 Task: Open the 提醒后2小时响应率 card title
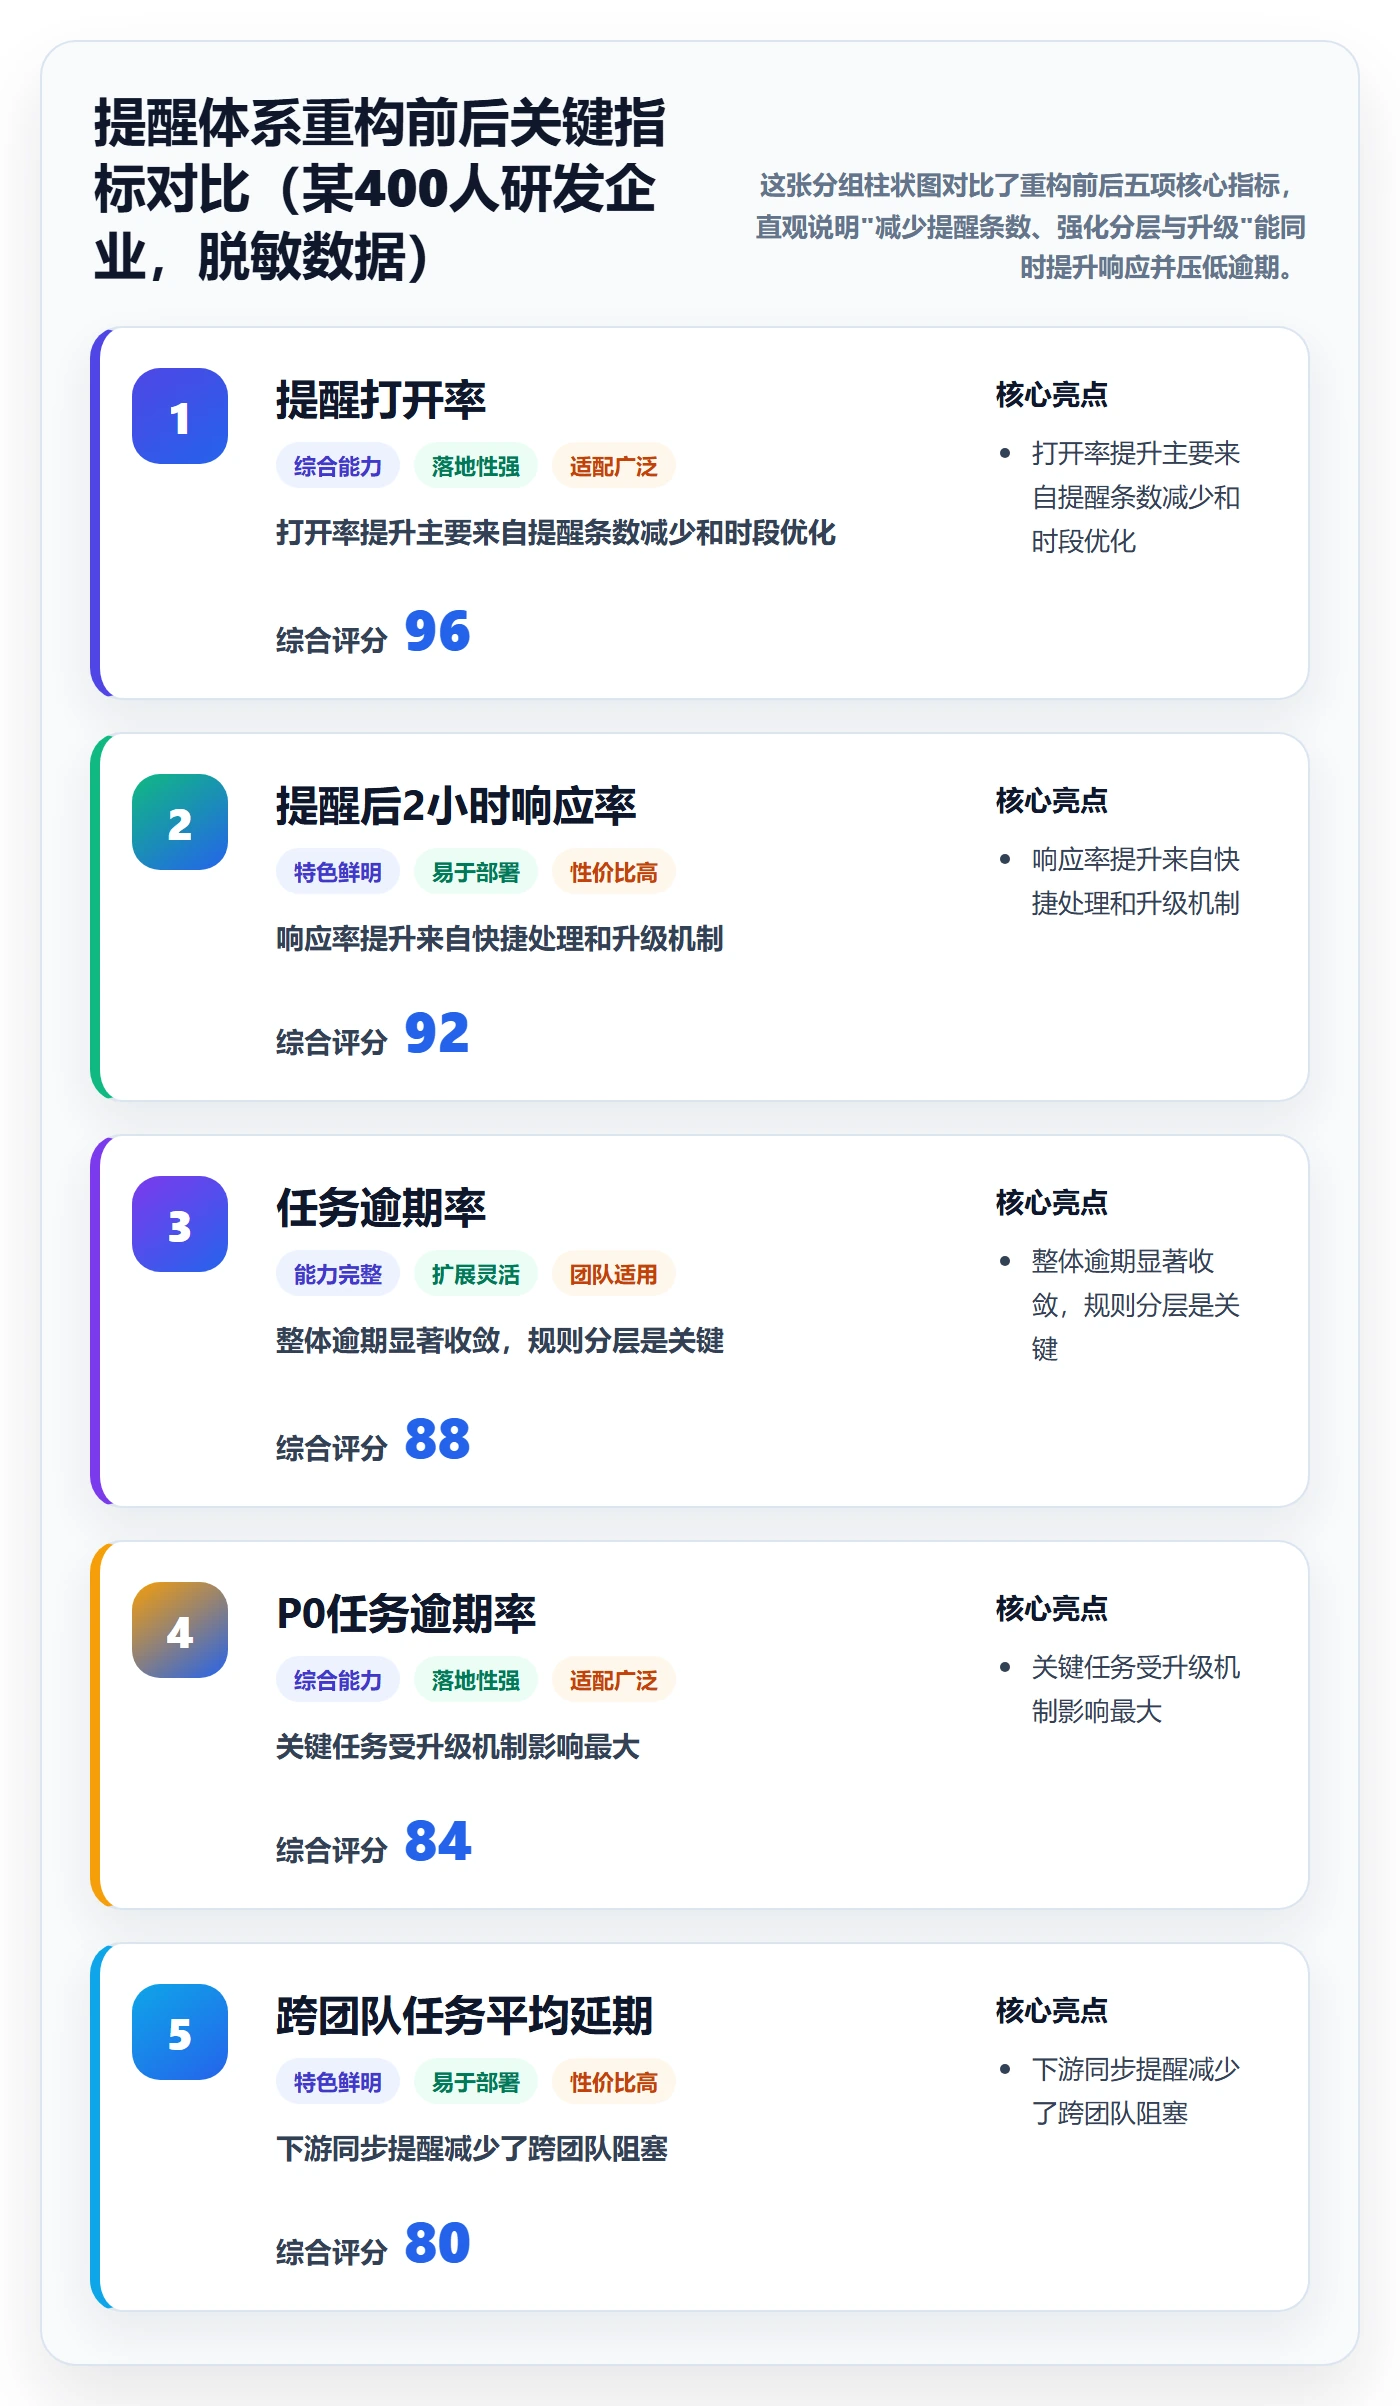[x=456, y=806]
